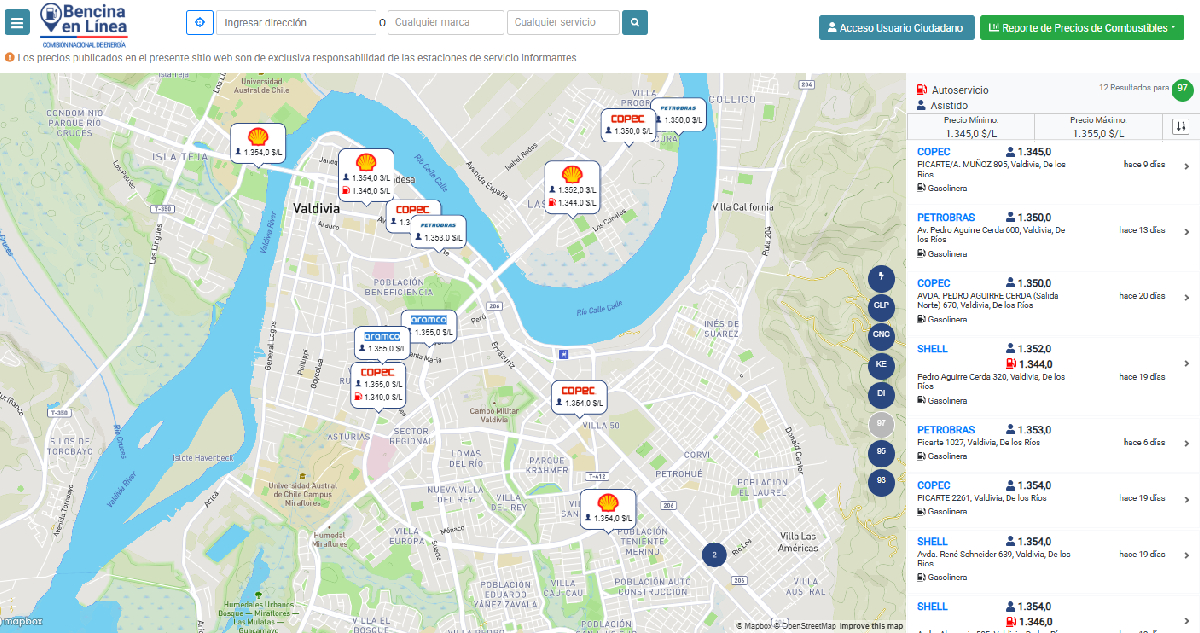Click the sort order arrows icon
Image resolution: width=1200 pixels, height=633 pixels.
coord(1181,127)
